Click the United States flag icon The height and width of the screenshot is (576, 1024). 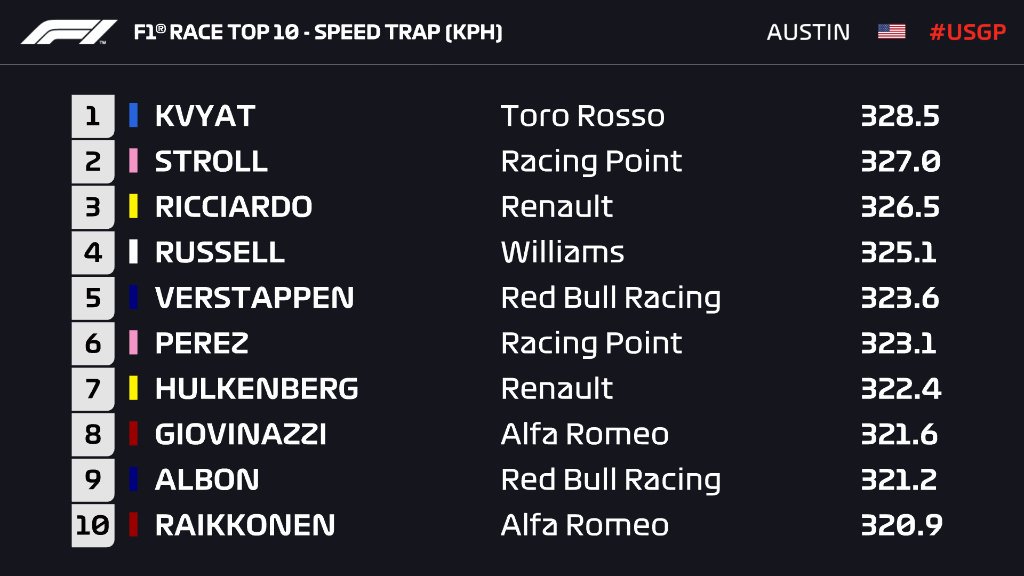point(891,31)
